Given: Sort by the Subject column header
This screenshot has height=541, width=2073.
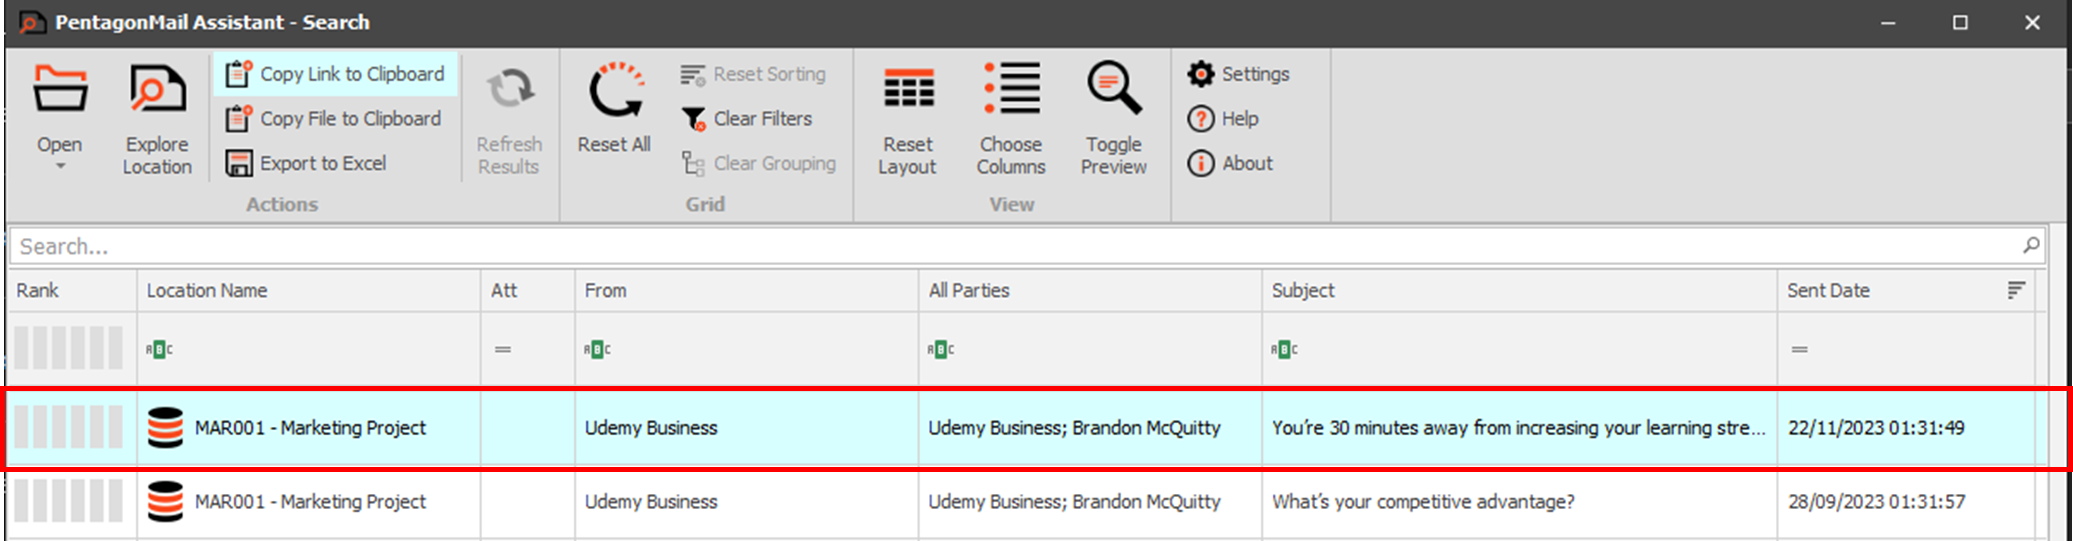Looking at the screenshot, I should [1303, 290].
